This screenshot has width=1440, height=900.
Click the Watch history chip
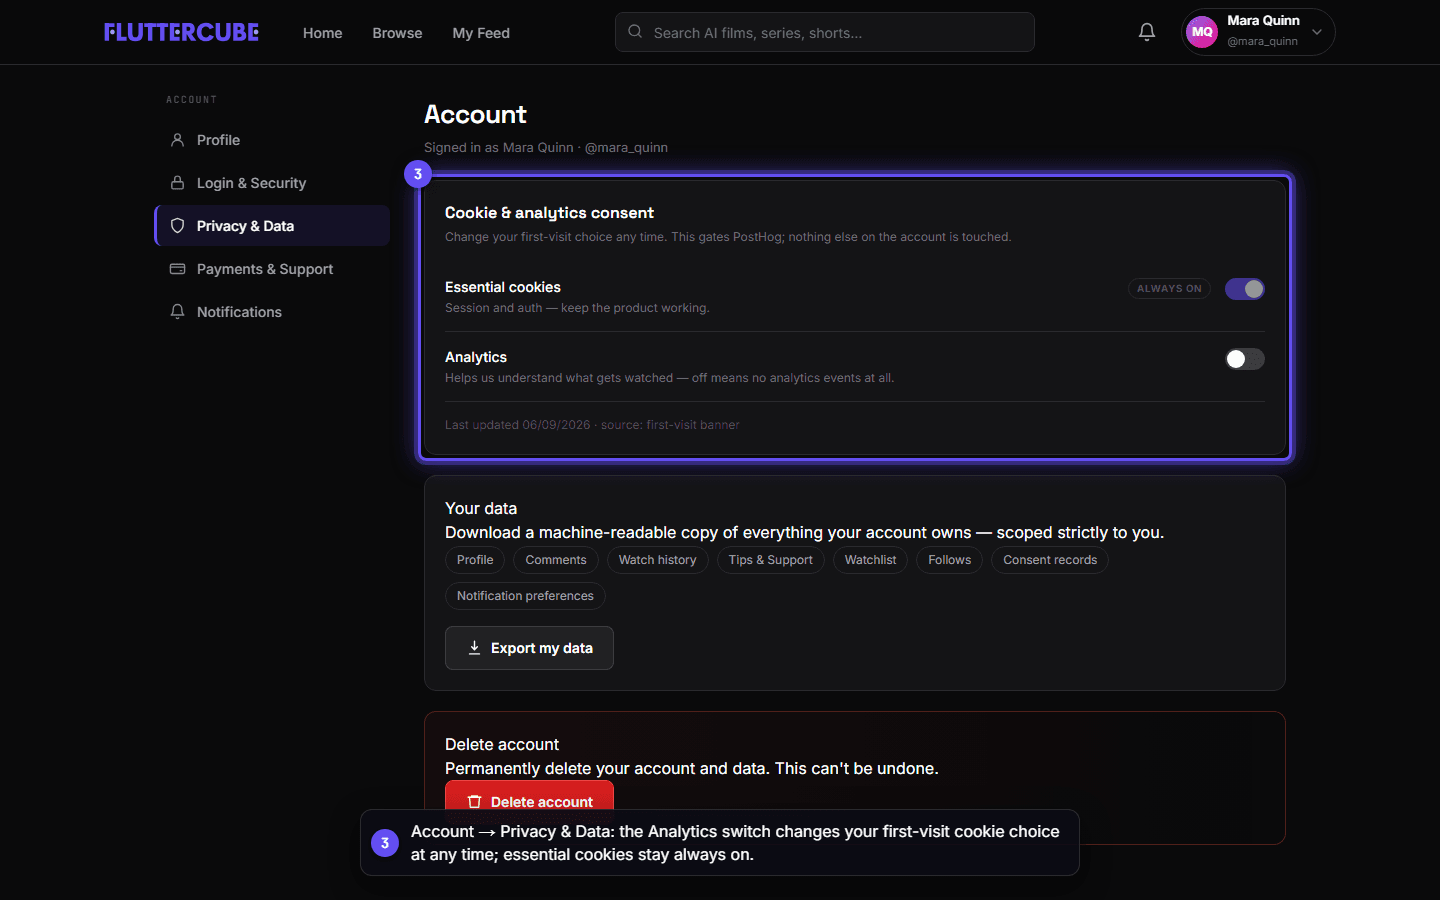pos(657,560)
